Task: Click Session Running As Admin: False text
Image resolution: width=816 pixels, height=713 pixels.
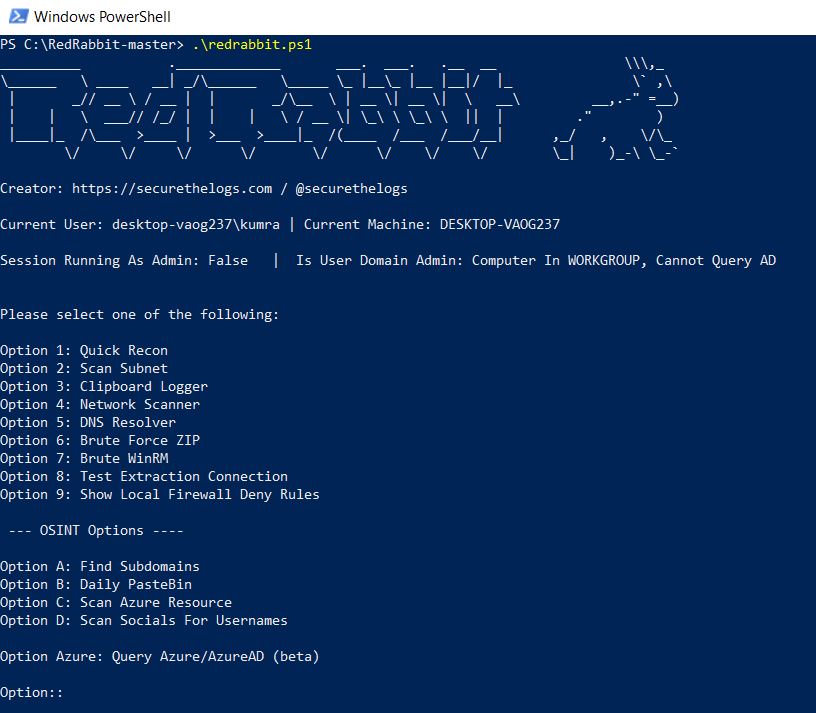Action: pos(124,260)
